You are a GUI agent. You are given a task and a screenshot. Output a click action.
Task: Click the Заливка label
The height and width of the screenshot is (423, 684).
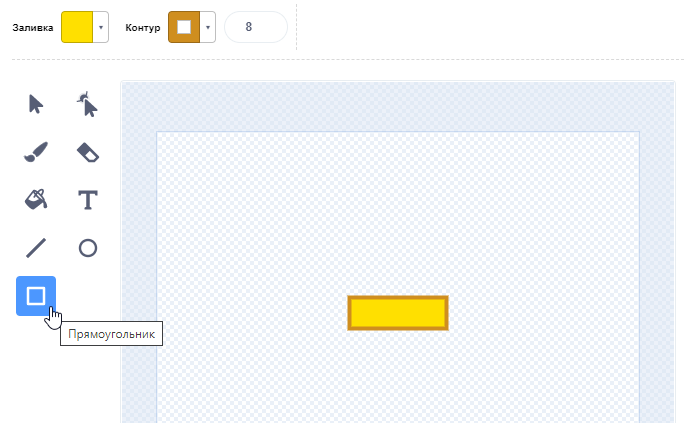33,27
